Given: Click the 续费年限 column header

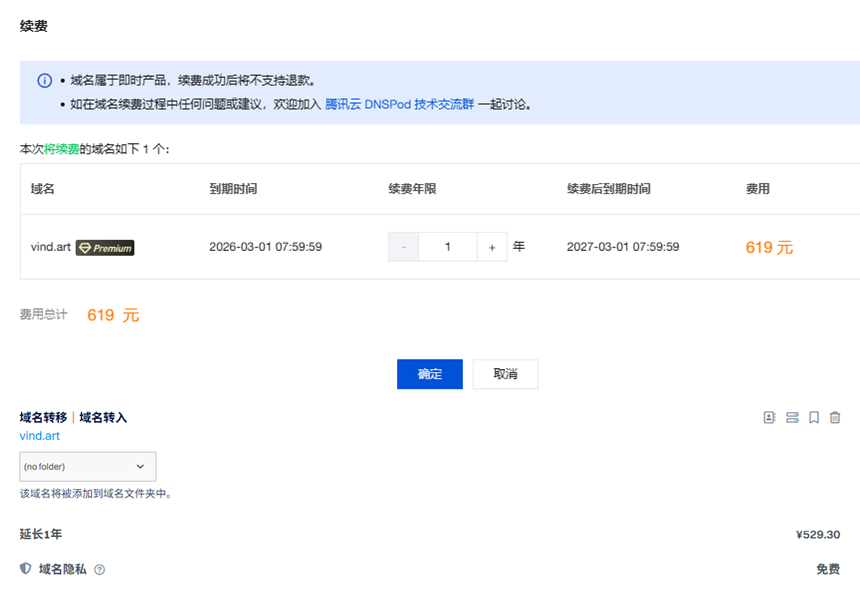Looking at the screenshot, I should pos(412,189).
